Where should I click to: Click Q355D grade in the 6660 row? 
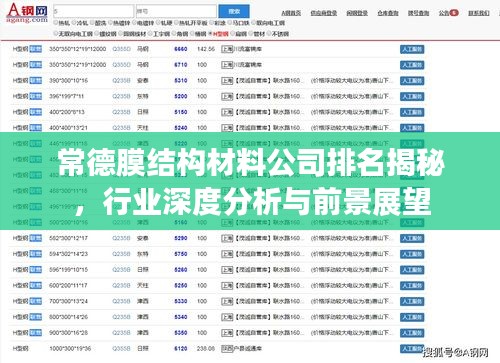121,49
